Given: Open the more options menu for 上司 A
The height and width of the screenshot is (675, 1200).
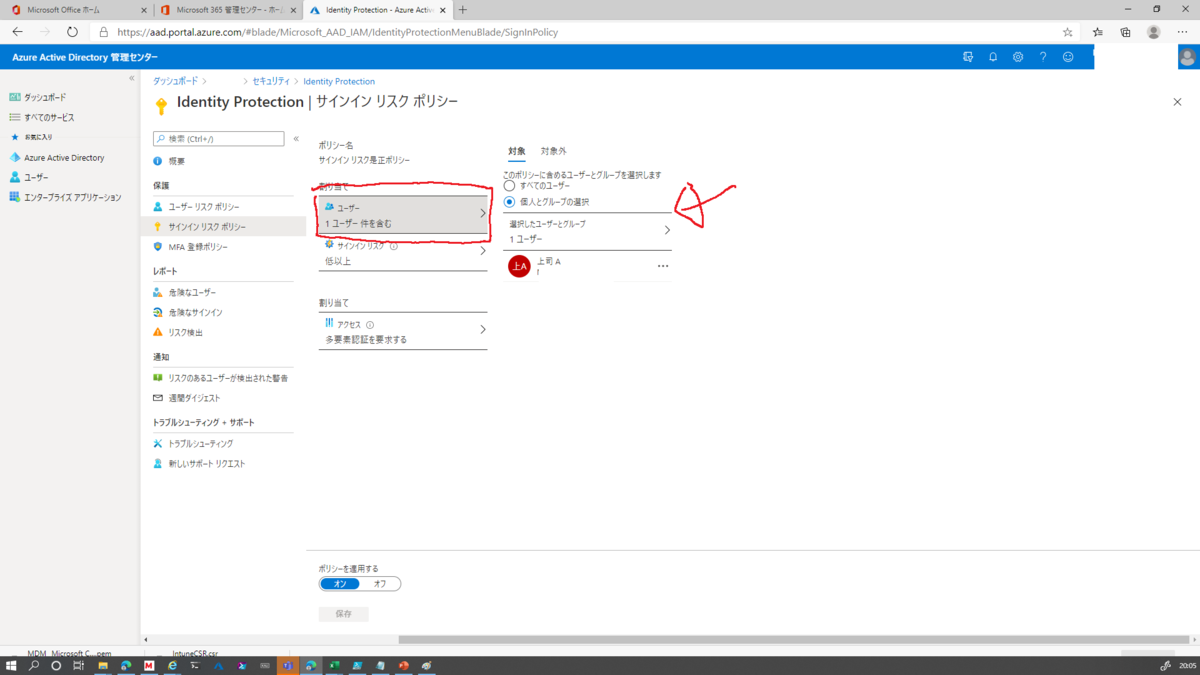Looking at the screenshot, I should (x=663, y=266).
